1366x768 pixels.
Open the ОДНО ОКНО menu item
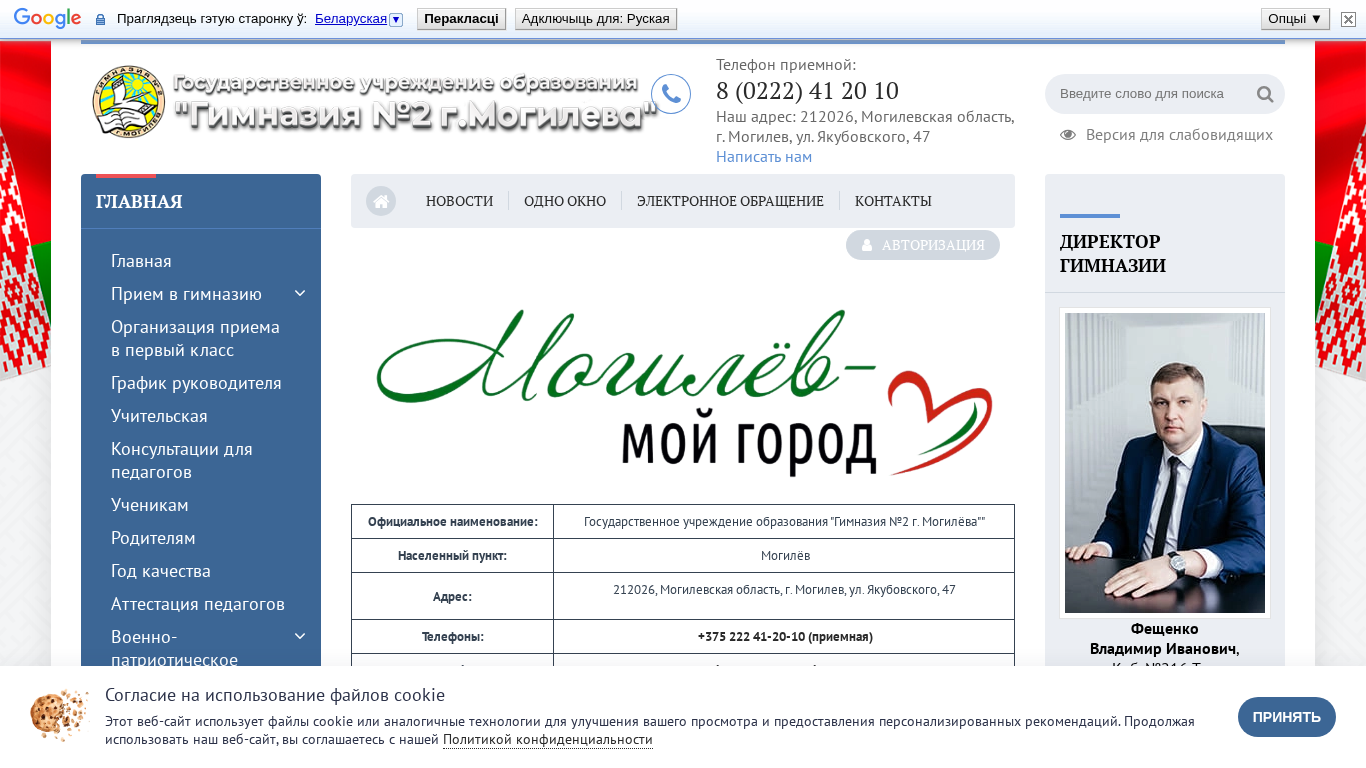(x=565, y=201)
